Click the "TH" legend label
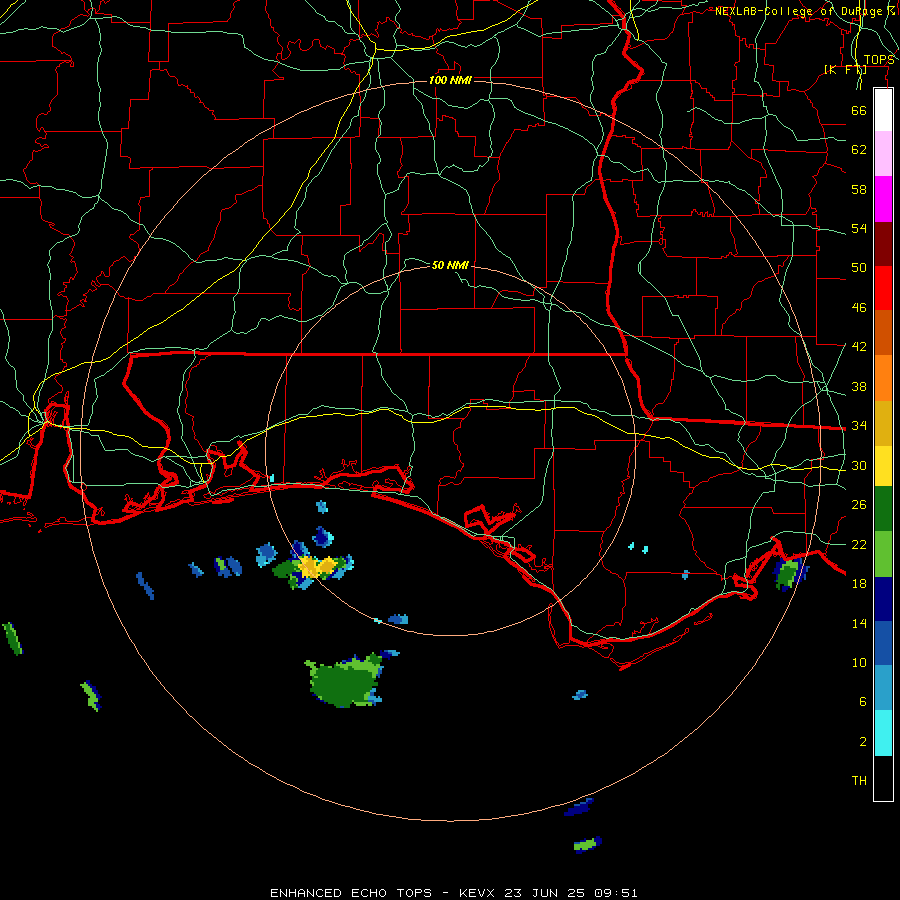This screenshot has height=900, width=900. click(x=859, y=781)
